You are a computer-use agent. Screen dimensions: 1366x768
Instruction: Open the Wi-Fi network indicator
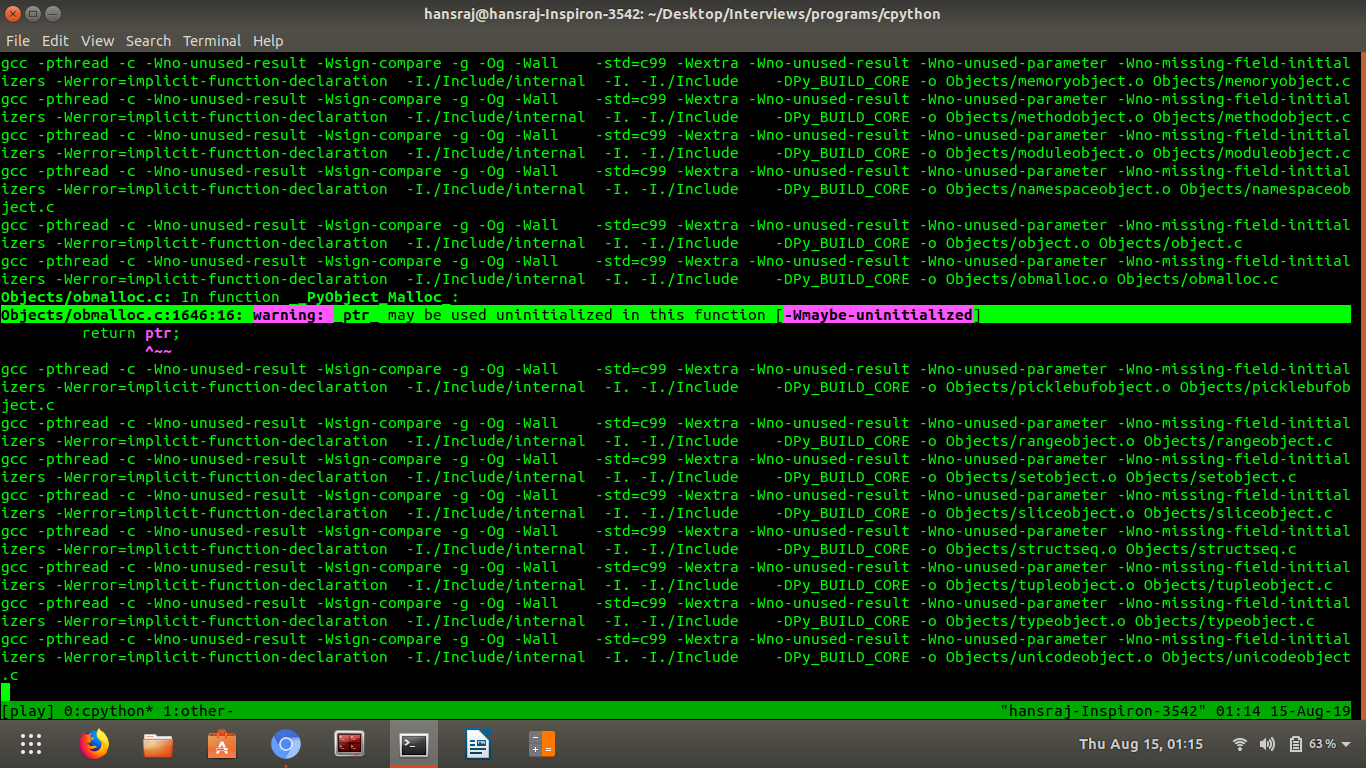(x=1240, y=744)
